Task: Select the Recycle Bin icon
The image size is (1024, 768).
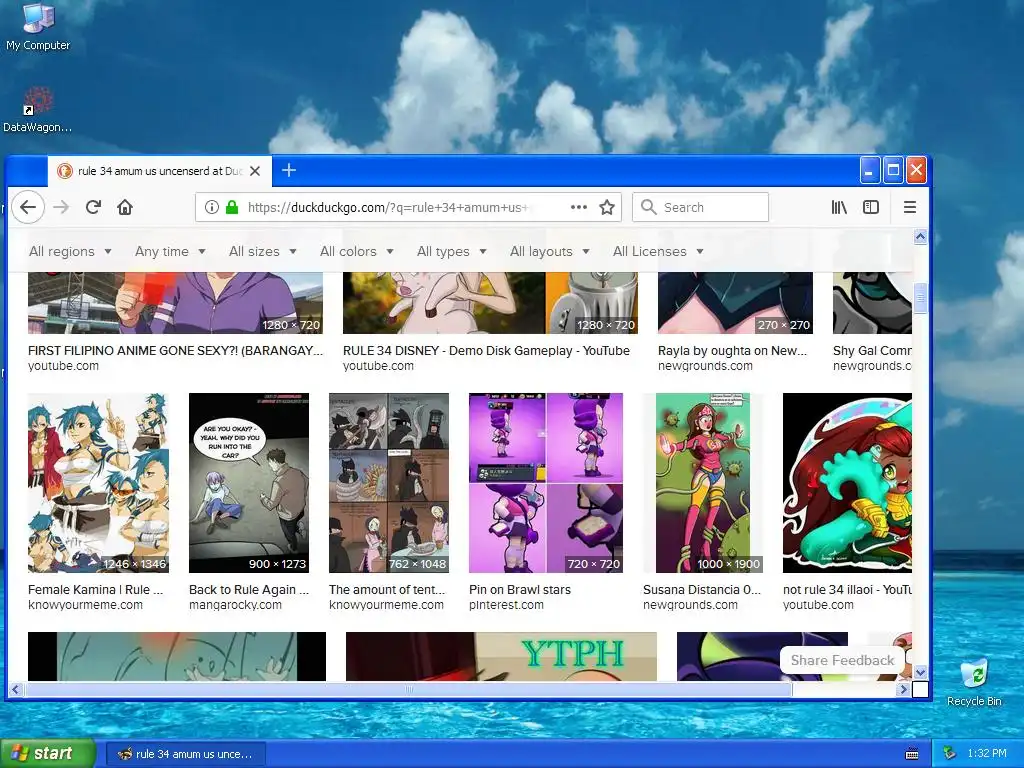Action: pyautogui.click(x=974, y=682)
